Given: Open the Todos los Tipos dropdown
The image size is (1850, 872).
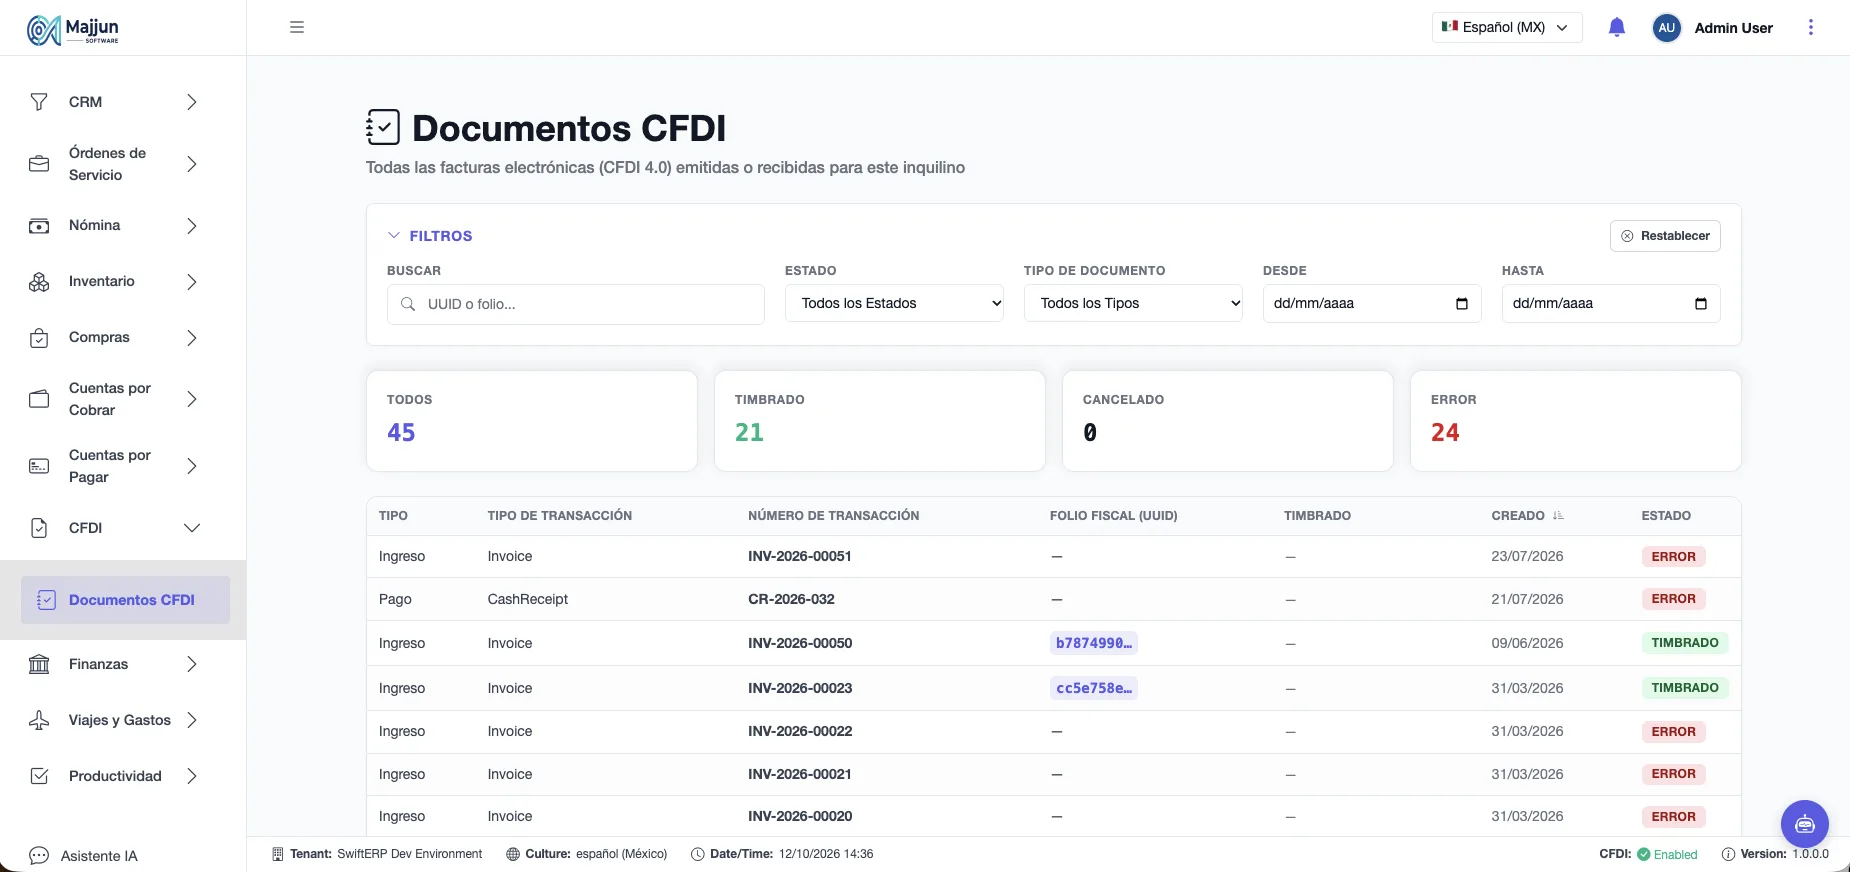Looking at the screenshot, I should point(1133,303).
